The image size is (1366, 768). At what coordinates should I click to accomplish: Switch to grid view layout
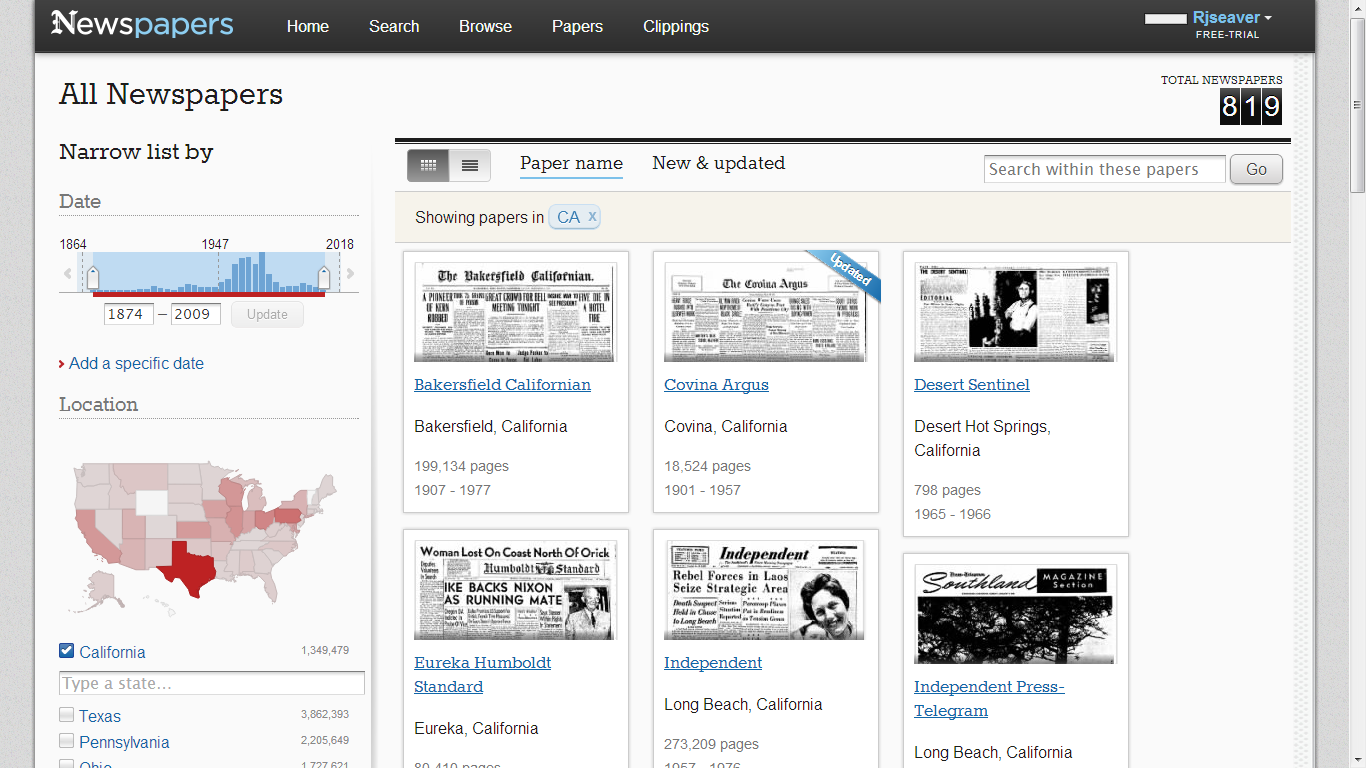(428, 165)
